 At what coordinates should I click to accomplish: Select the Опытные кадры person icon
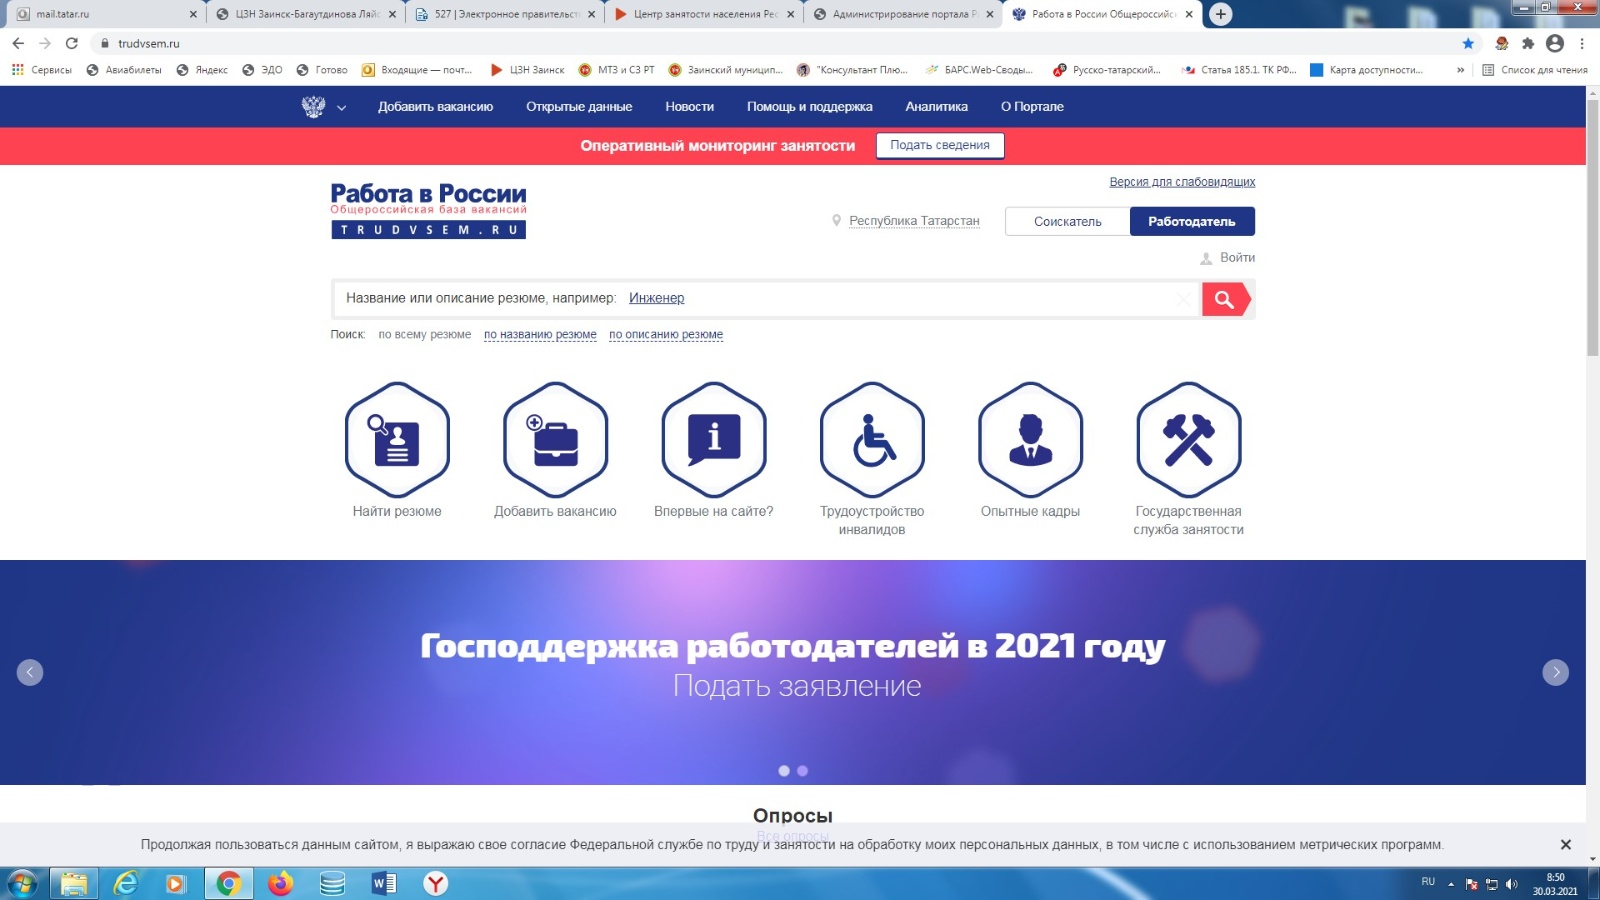(x=1030, y=440)
